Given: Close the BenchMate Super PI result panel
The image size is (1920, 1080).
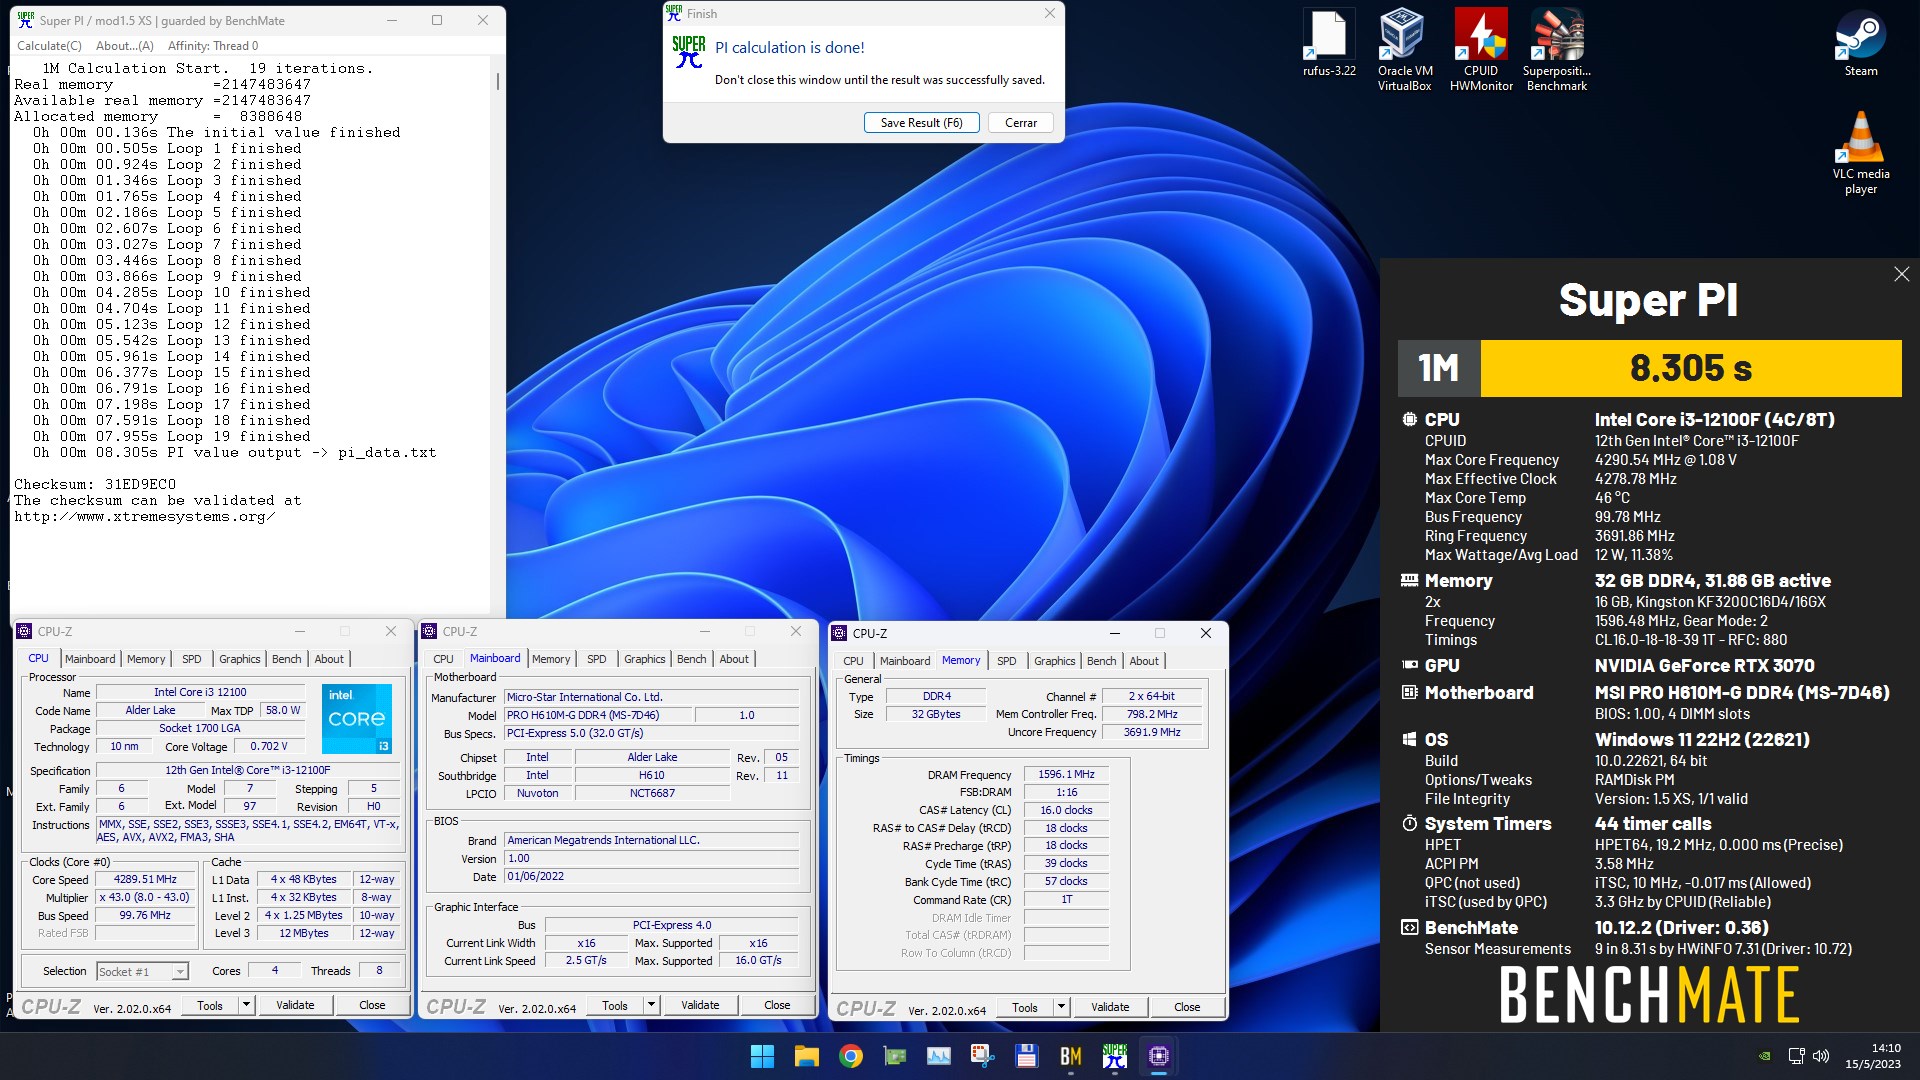Looking at the screenshot, I should tap(1901, 274).
